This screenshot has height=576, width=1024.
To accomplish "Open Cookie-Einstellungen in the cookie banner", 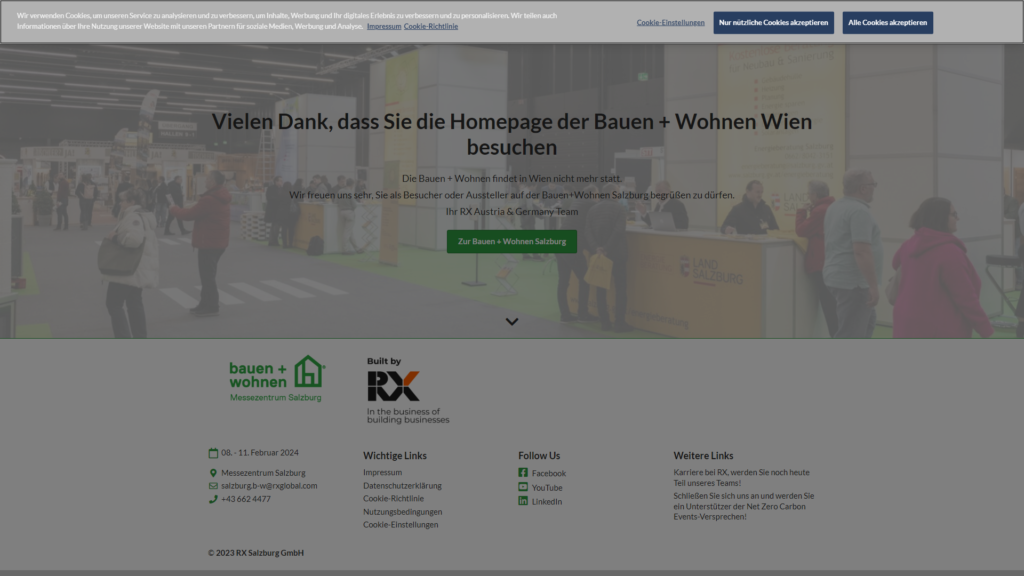I will [x=670, y=23].
